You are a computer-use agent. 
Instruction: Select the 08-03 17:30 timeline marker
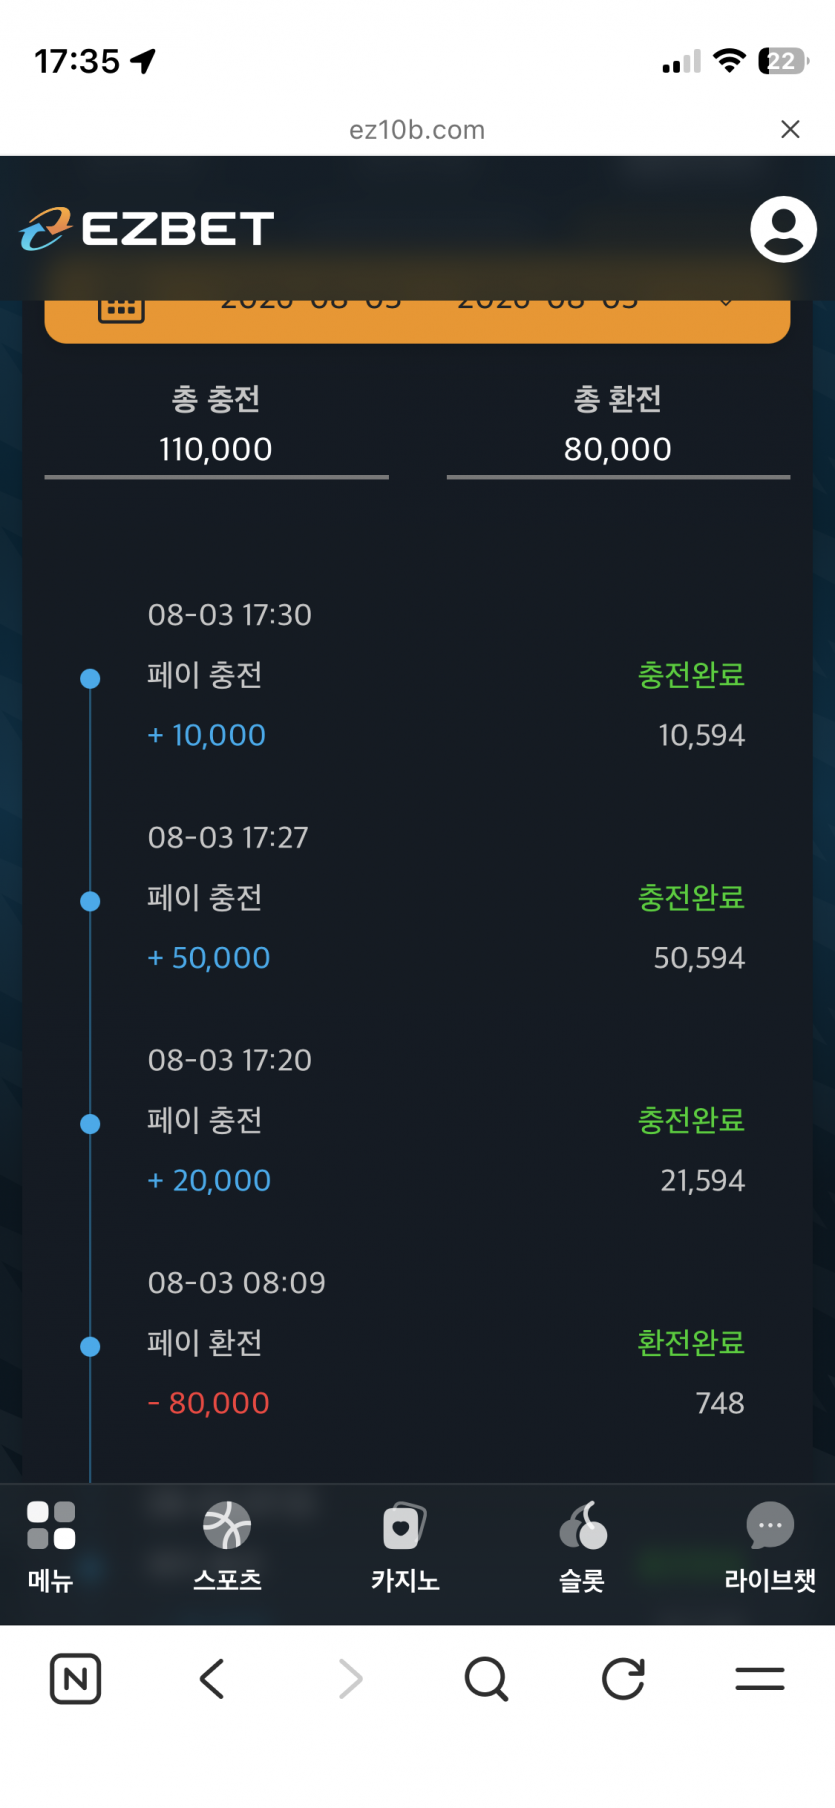pyautogui.click(x=90, y=679)
